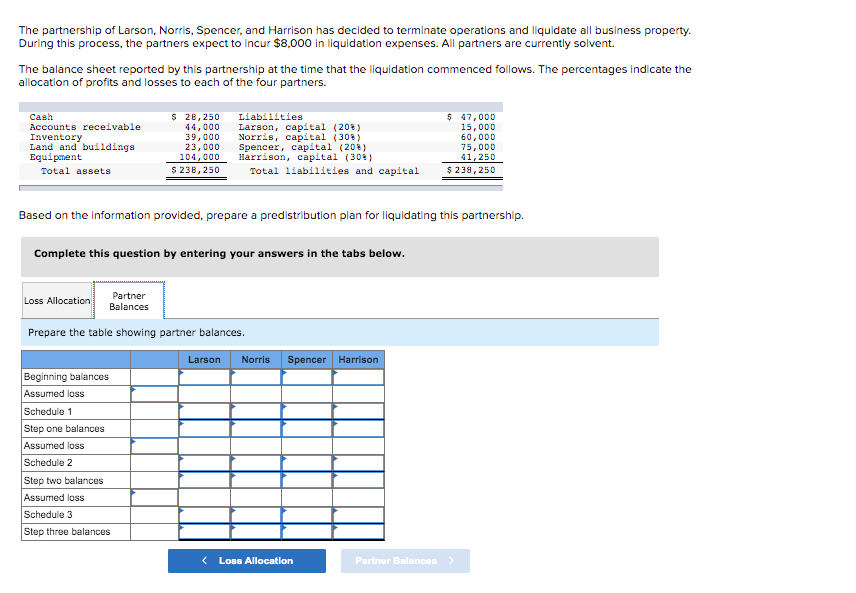The height and width of the screenshot is (593, 856).
Task: Click the Schedule 3 row label
Action: 48,515
